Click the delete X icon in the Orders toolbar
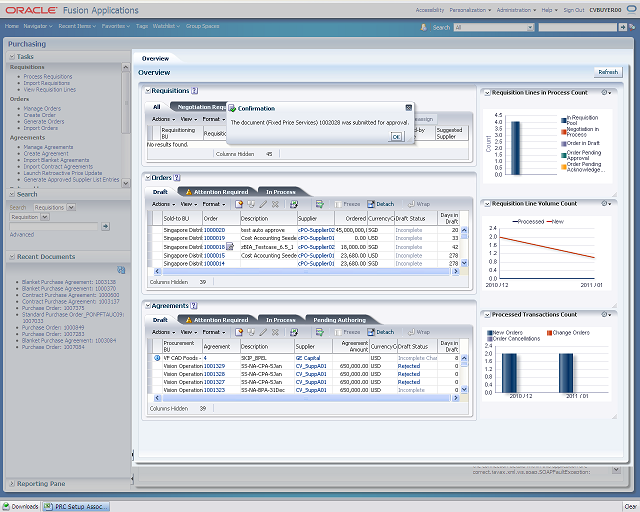The height and width of the screenshot is (512, 640). (x=276, y=204)
